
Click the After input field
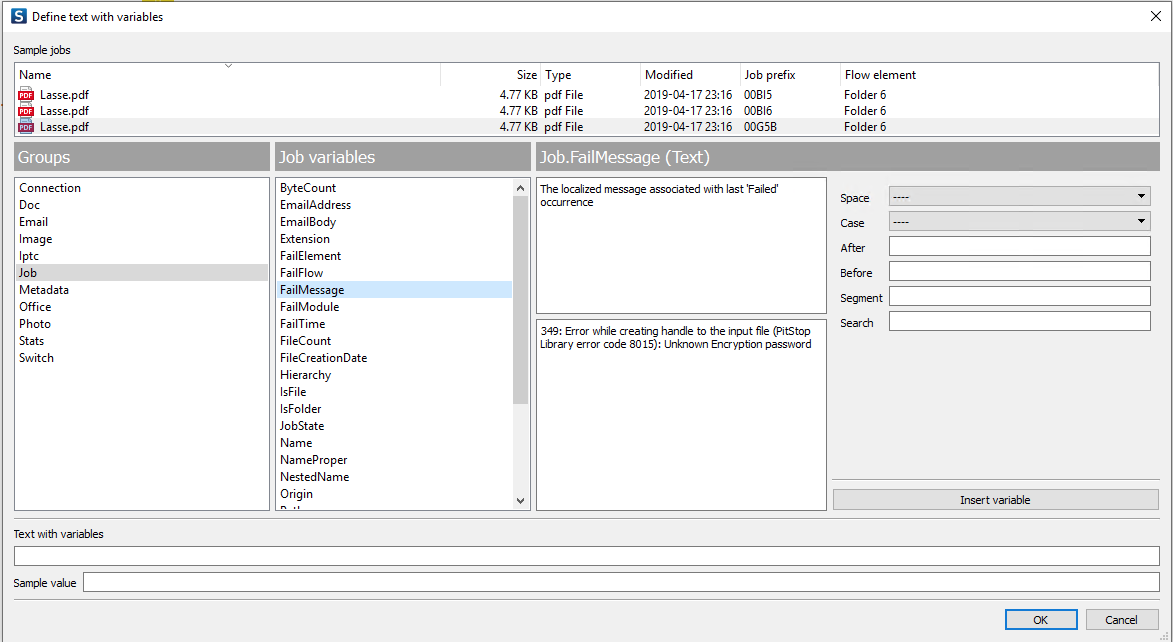(1019, 247)
